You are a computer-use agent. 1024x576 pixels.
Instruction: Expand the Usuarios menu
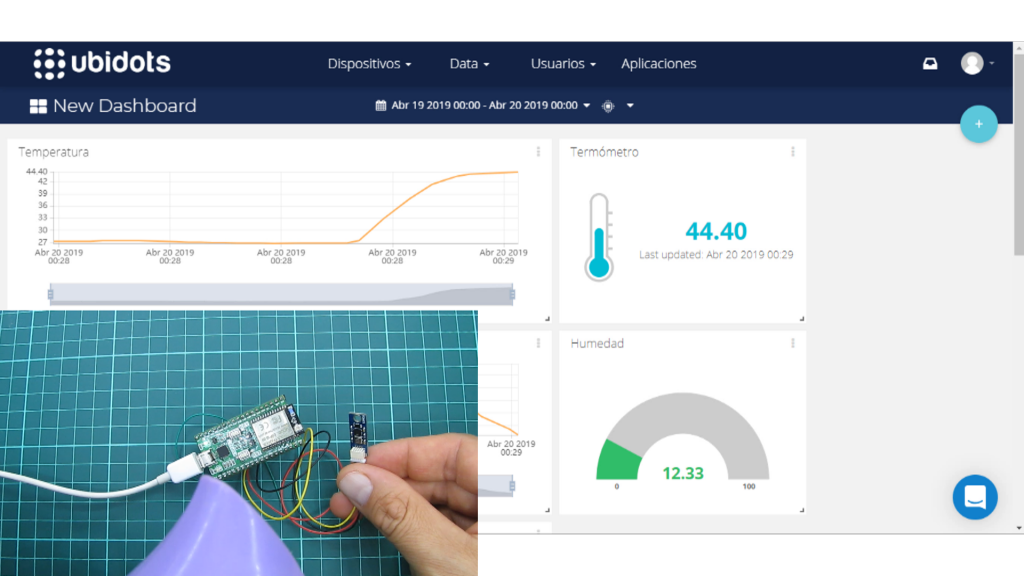(563, 64)
